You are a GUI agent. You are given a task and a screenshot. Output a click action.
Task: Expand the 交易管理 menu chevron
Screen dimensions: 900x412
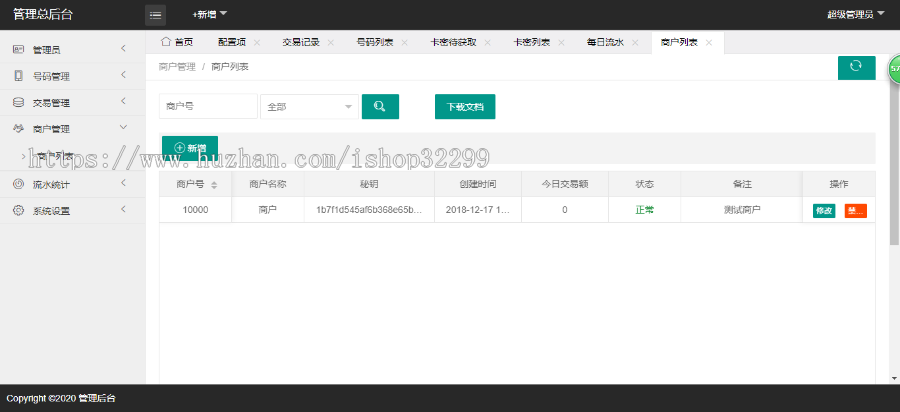tap(123, 102)
